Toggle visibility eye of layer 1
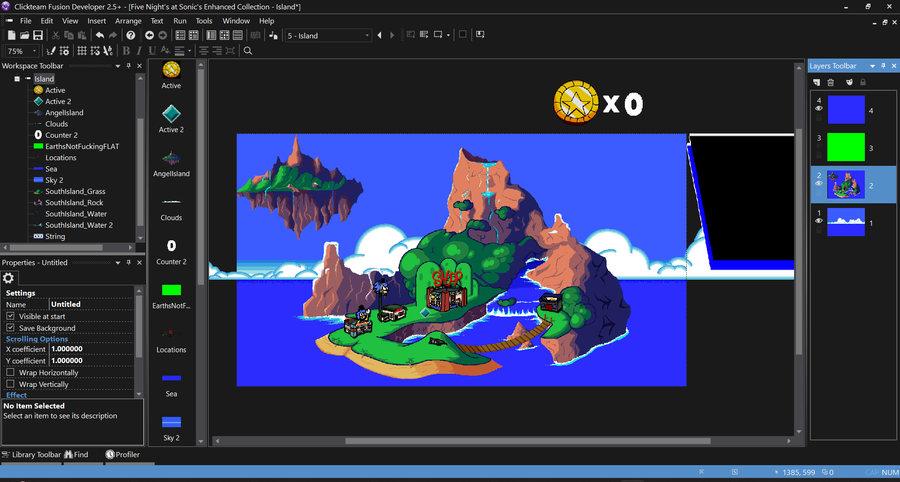 click(x=819, y=220)
